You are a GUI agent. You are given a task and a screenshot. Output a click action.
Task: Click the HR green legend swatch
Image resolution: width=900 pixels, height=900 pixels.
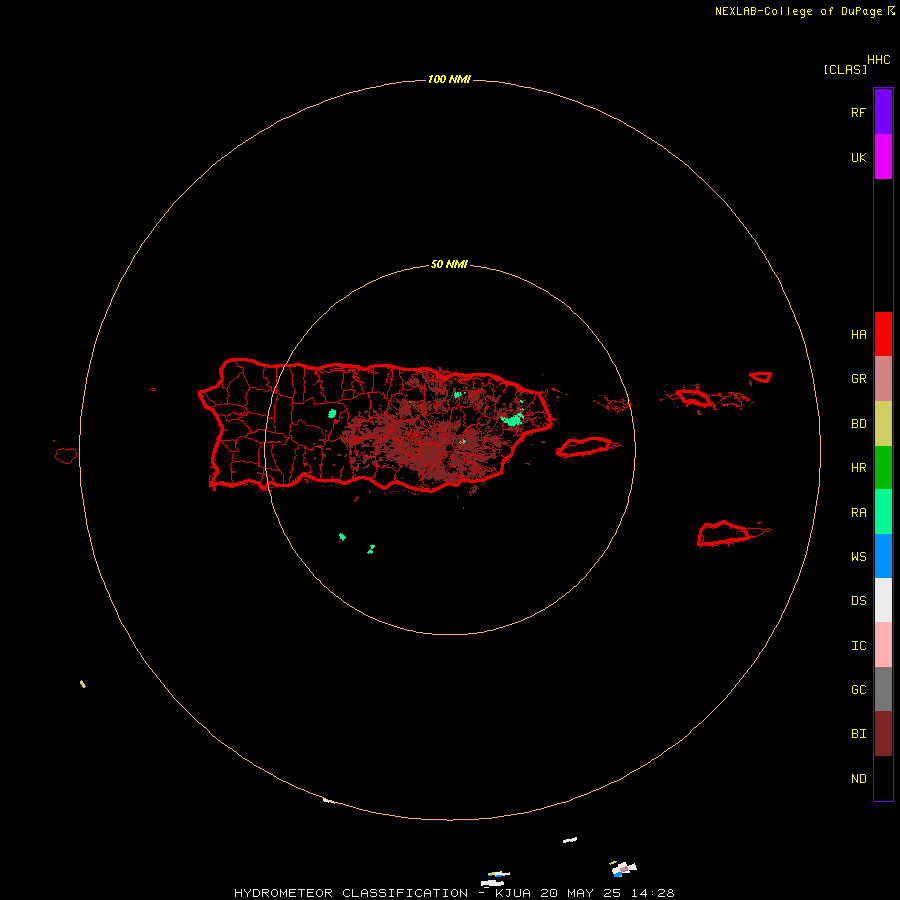tap(883, 467)
